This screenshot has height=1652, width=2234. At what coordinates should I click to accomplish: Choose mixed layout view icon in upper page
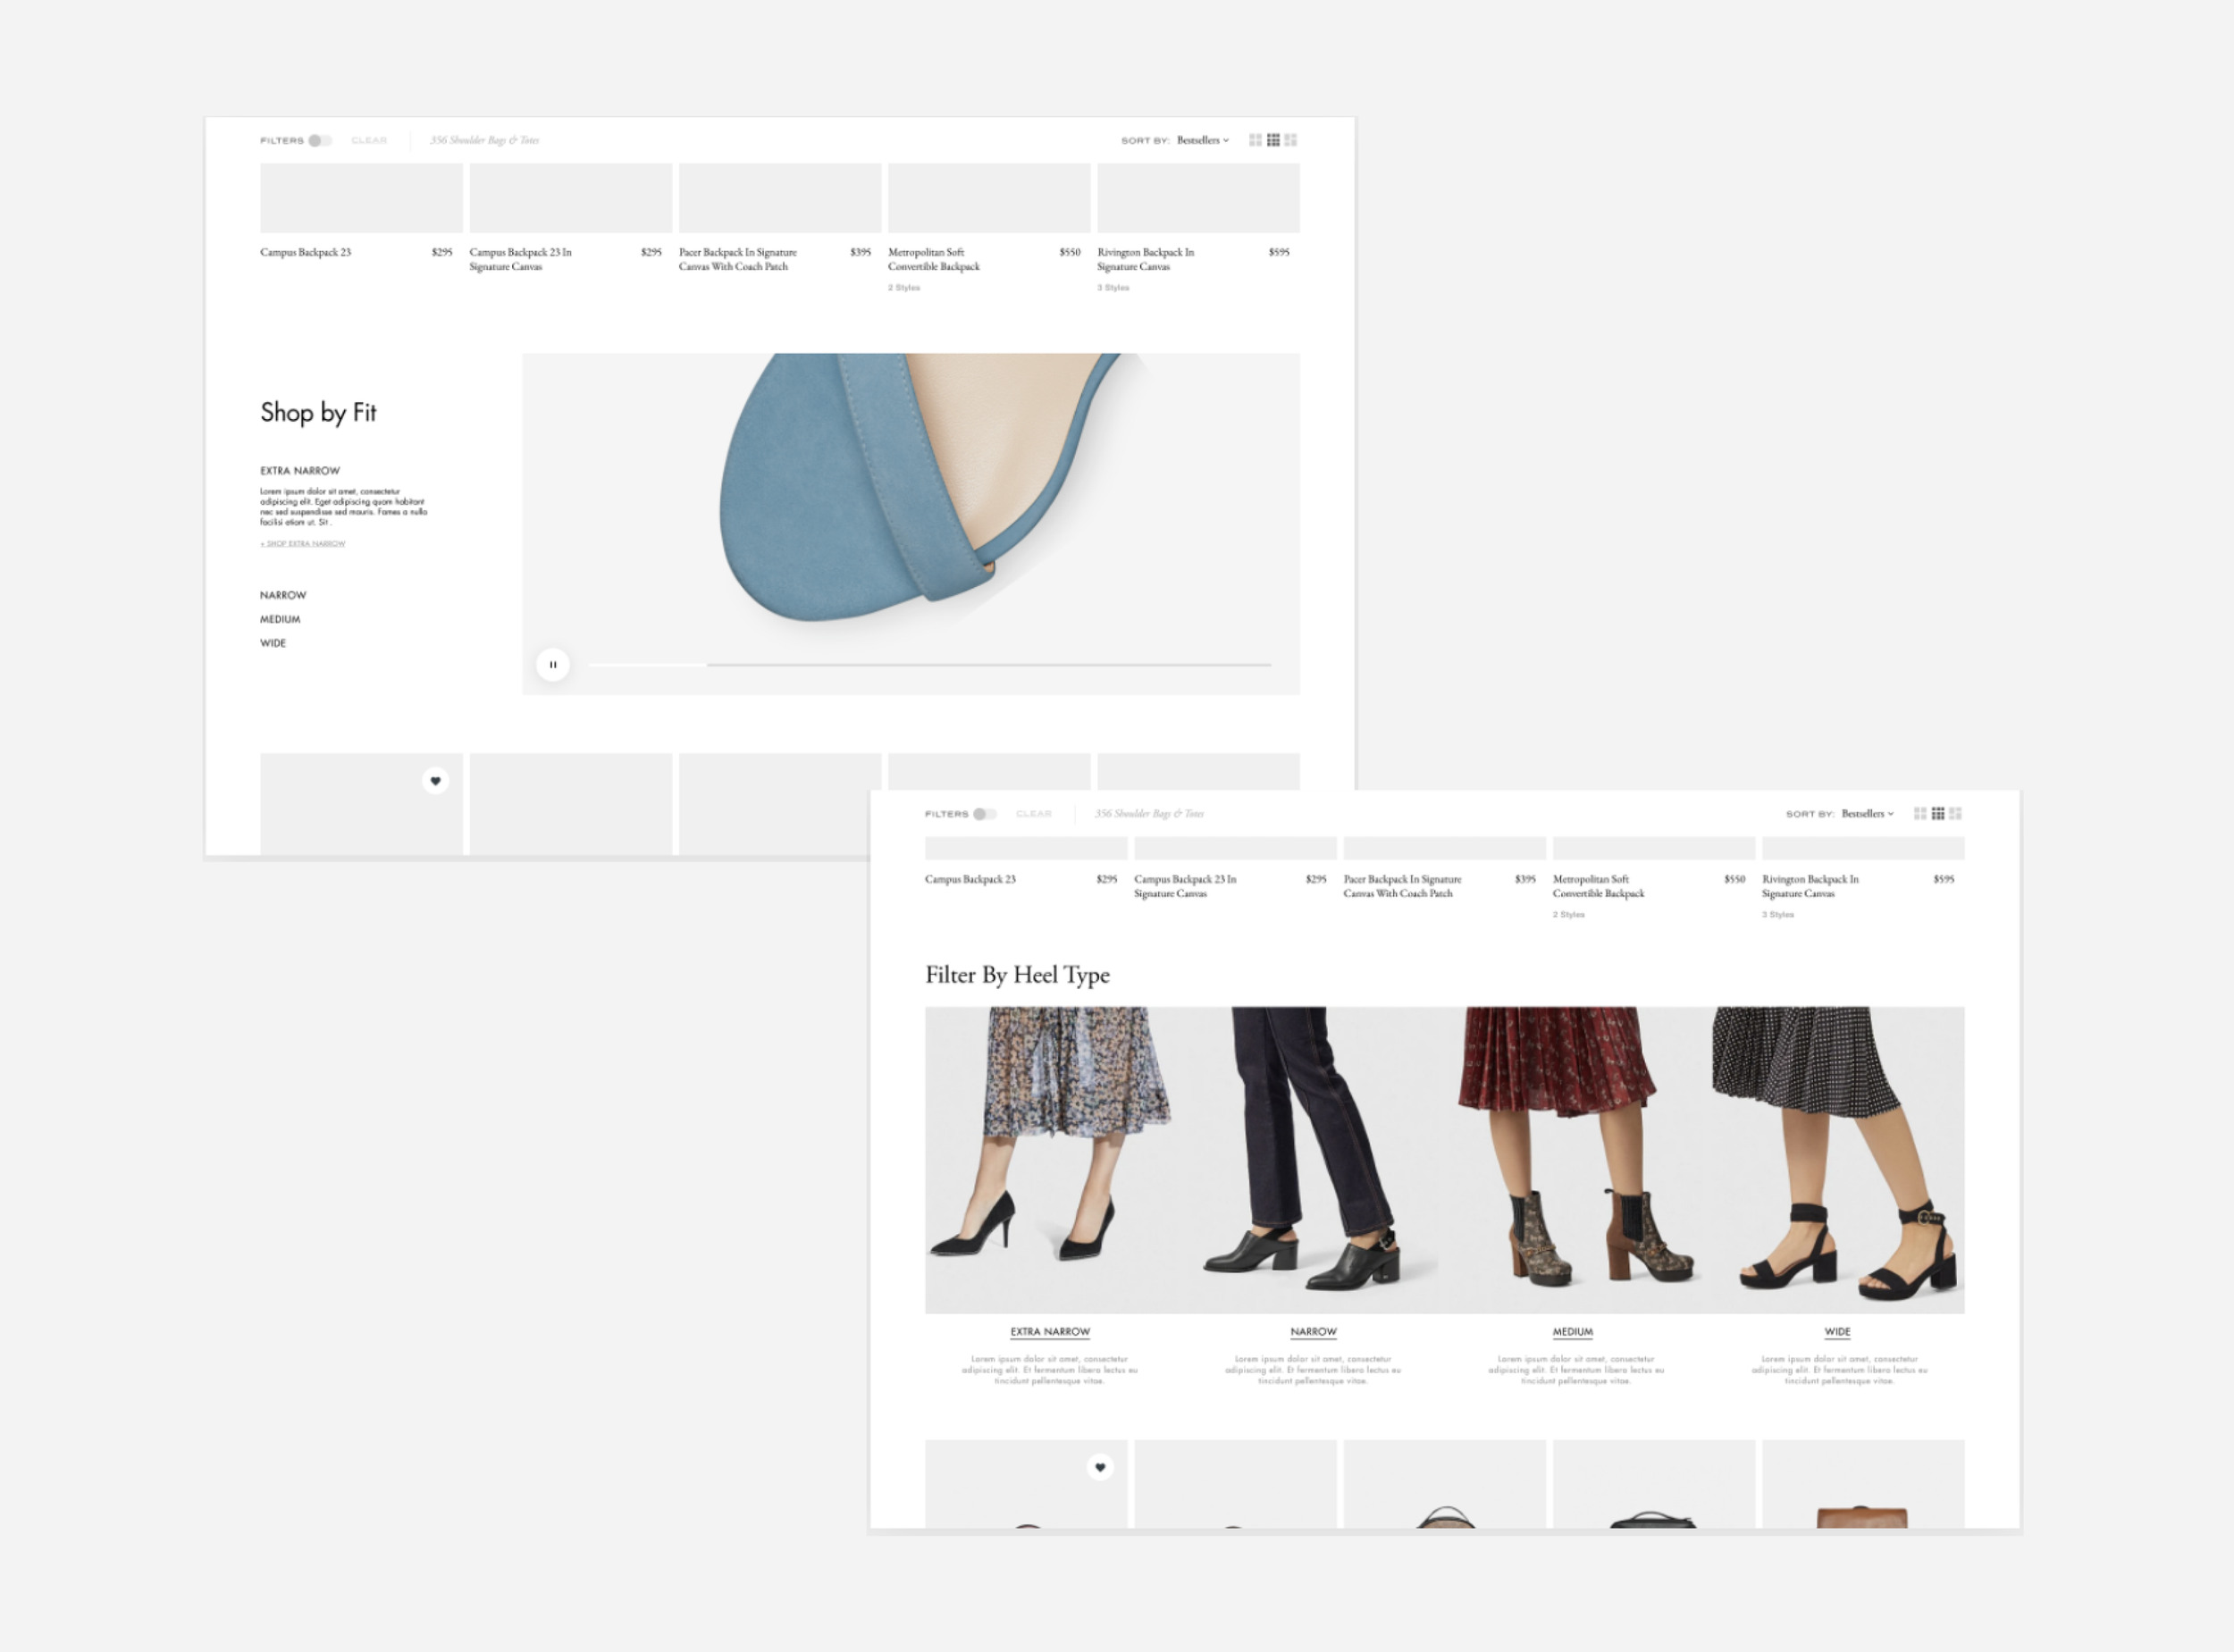1291,140
